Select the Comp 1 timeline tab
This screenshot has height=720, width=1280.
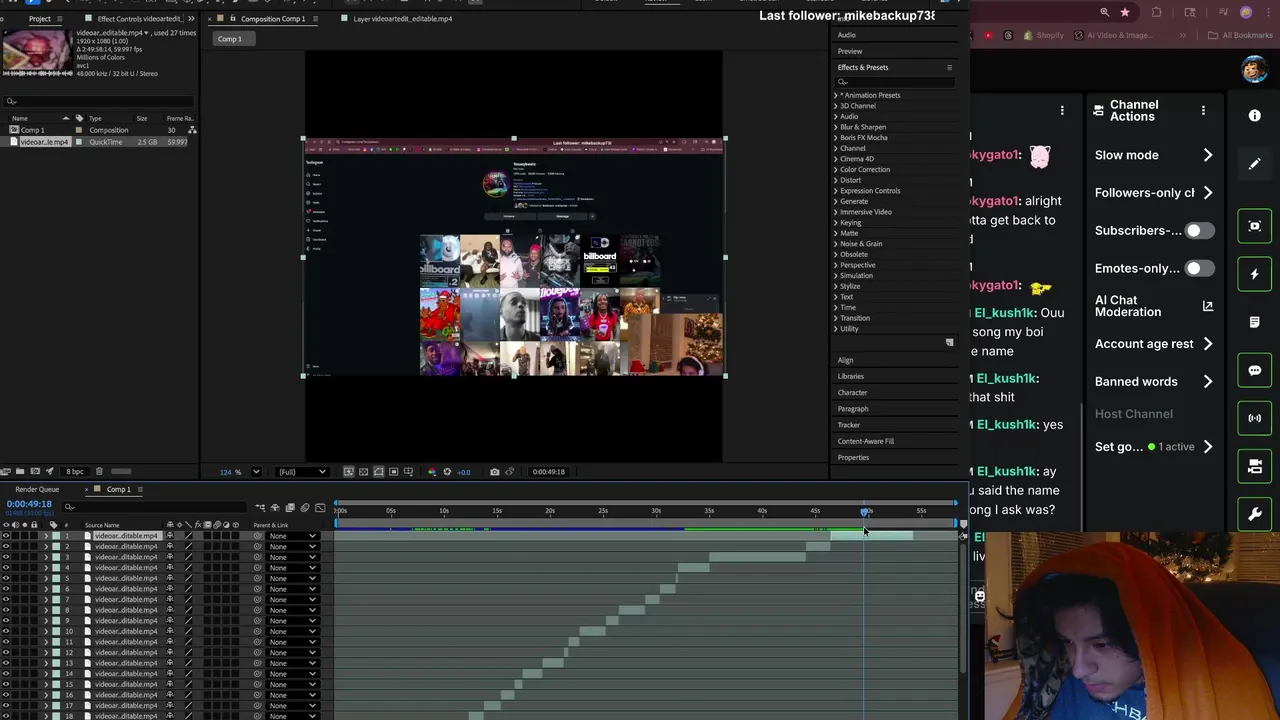coord(118,489)
